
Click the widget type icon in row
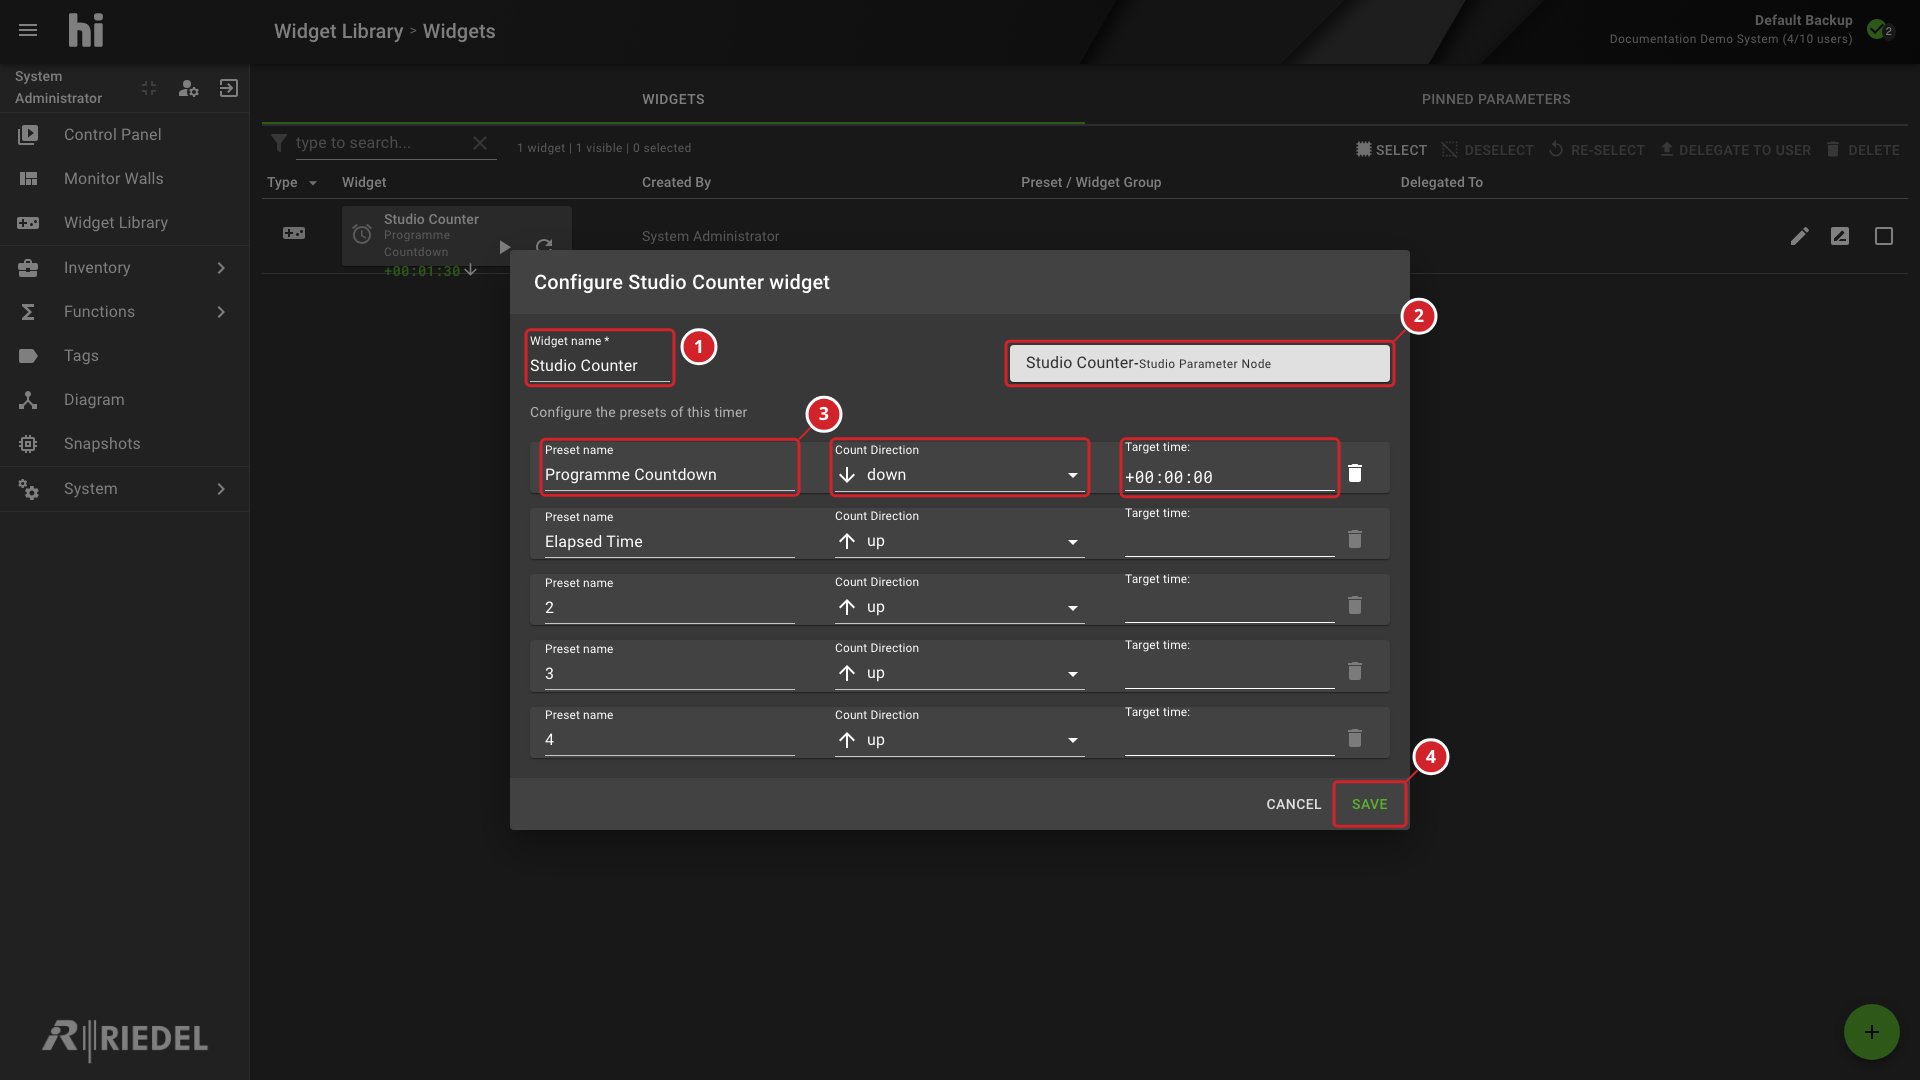pos(294,233)
